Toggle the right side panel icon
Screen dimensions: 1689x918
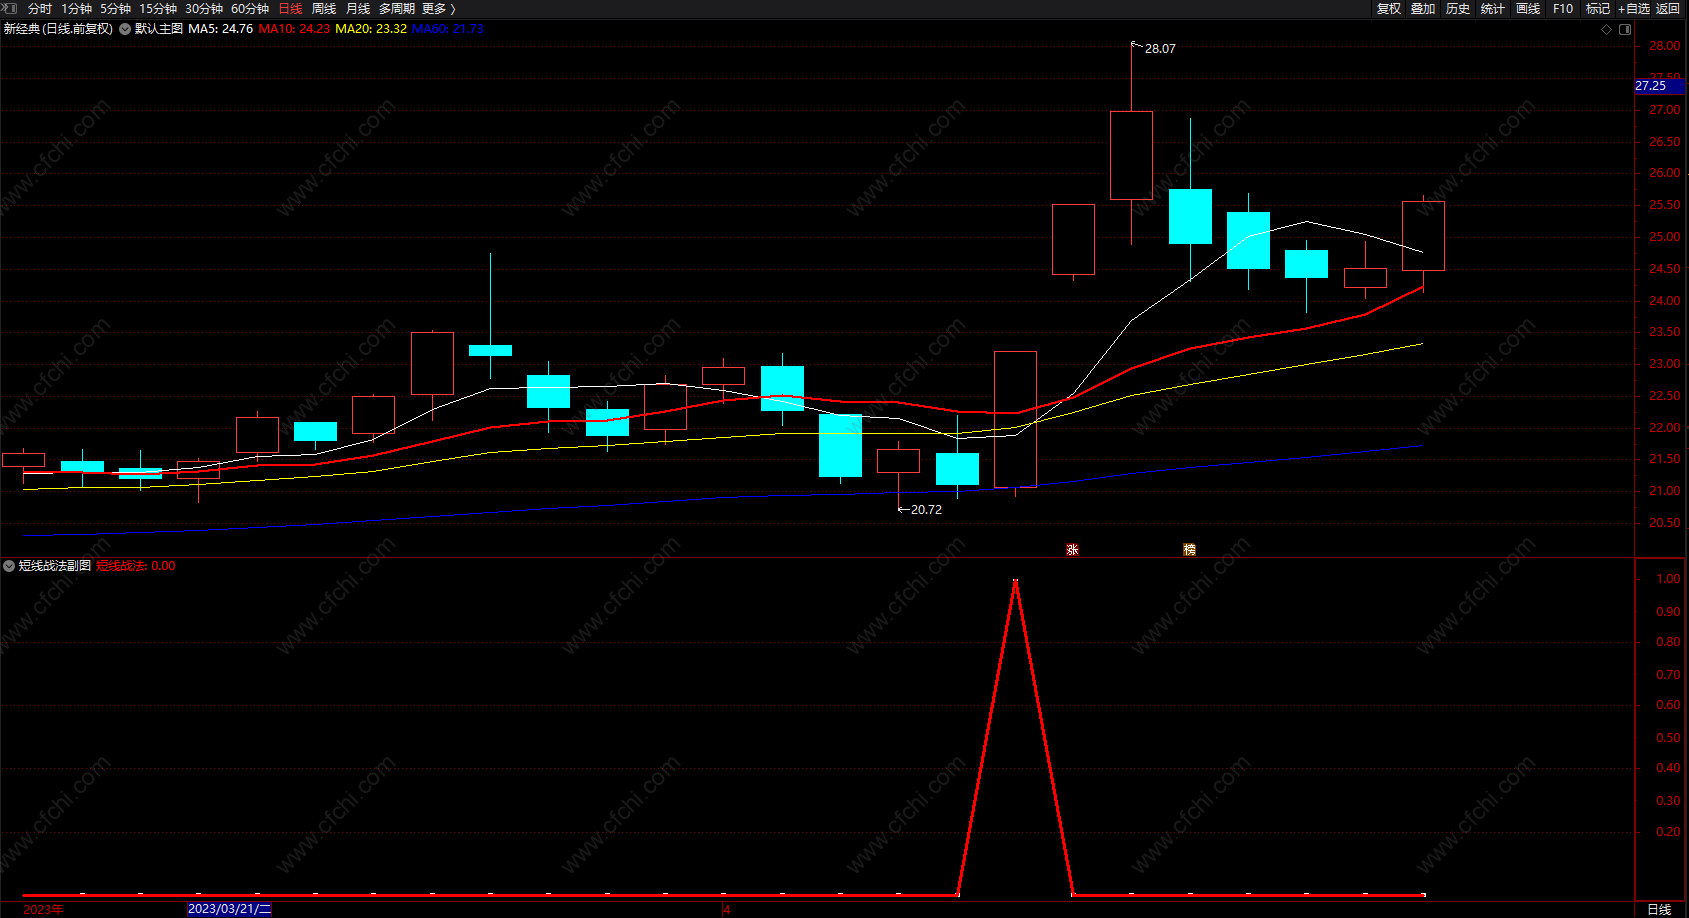coord(1625,29)
